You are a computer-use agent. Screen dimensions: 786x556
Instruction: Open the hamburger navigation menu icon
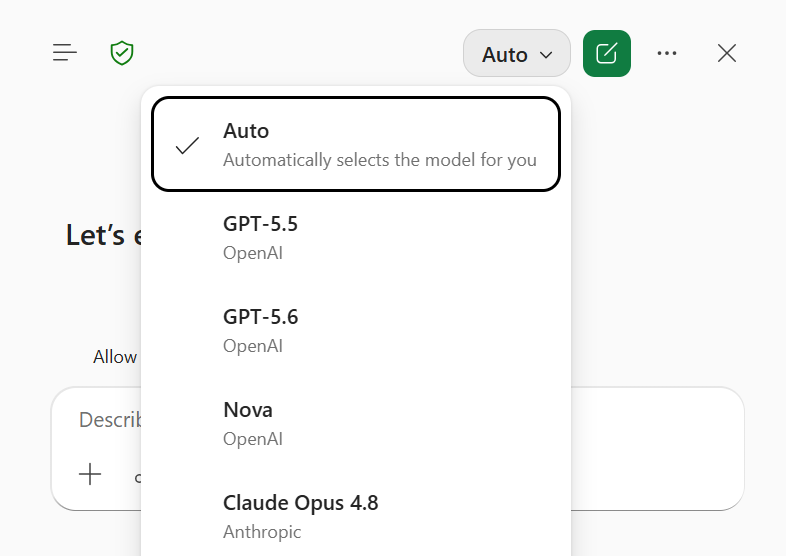tap(65, 53)
